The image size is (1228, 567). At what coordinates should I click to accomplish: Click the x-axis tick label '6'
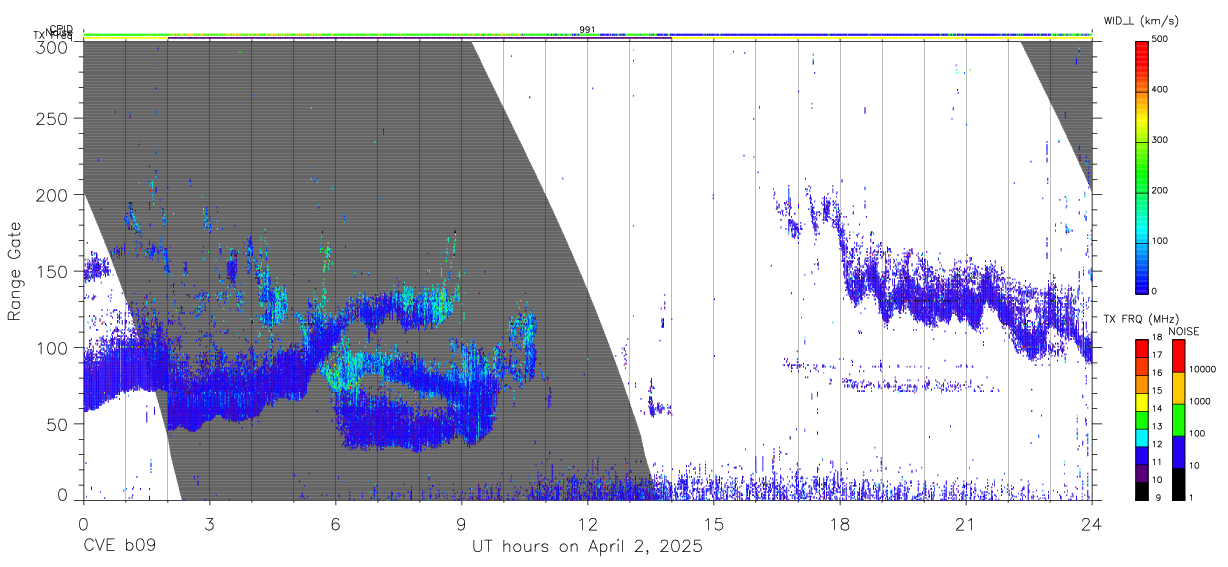coord(335,524)
